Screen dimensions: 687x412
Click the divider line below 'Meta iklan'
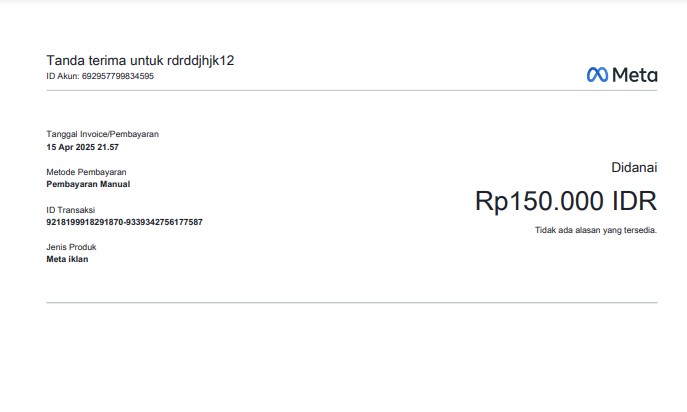tap(352, 302)
